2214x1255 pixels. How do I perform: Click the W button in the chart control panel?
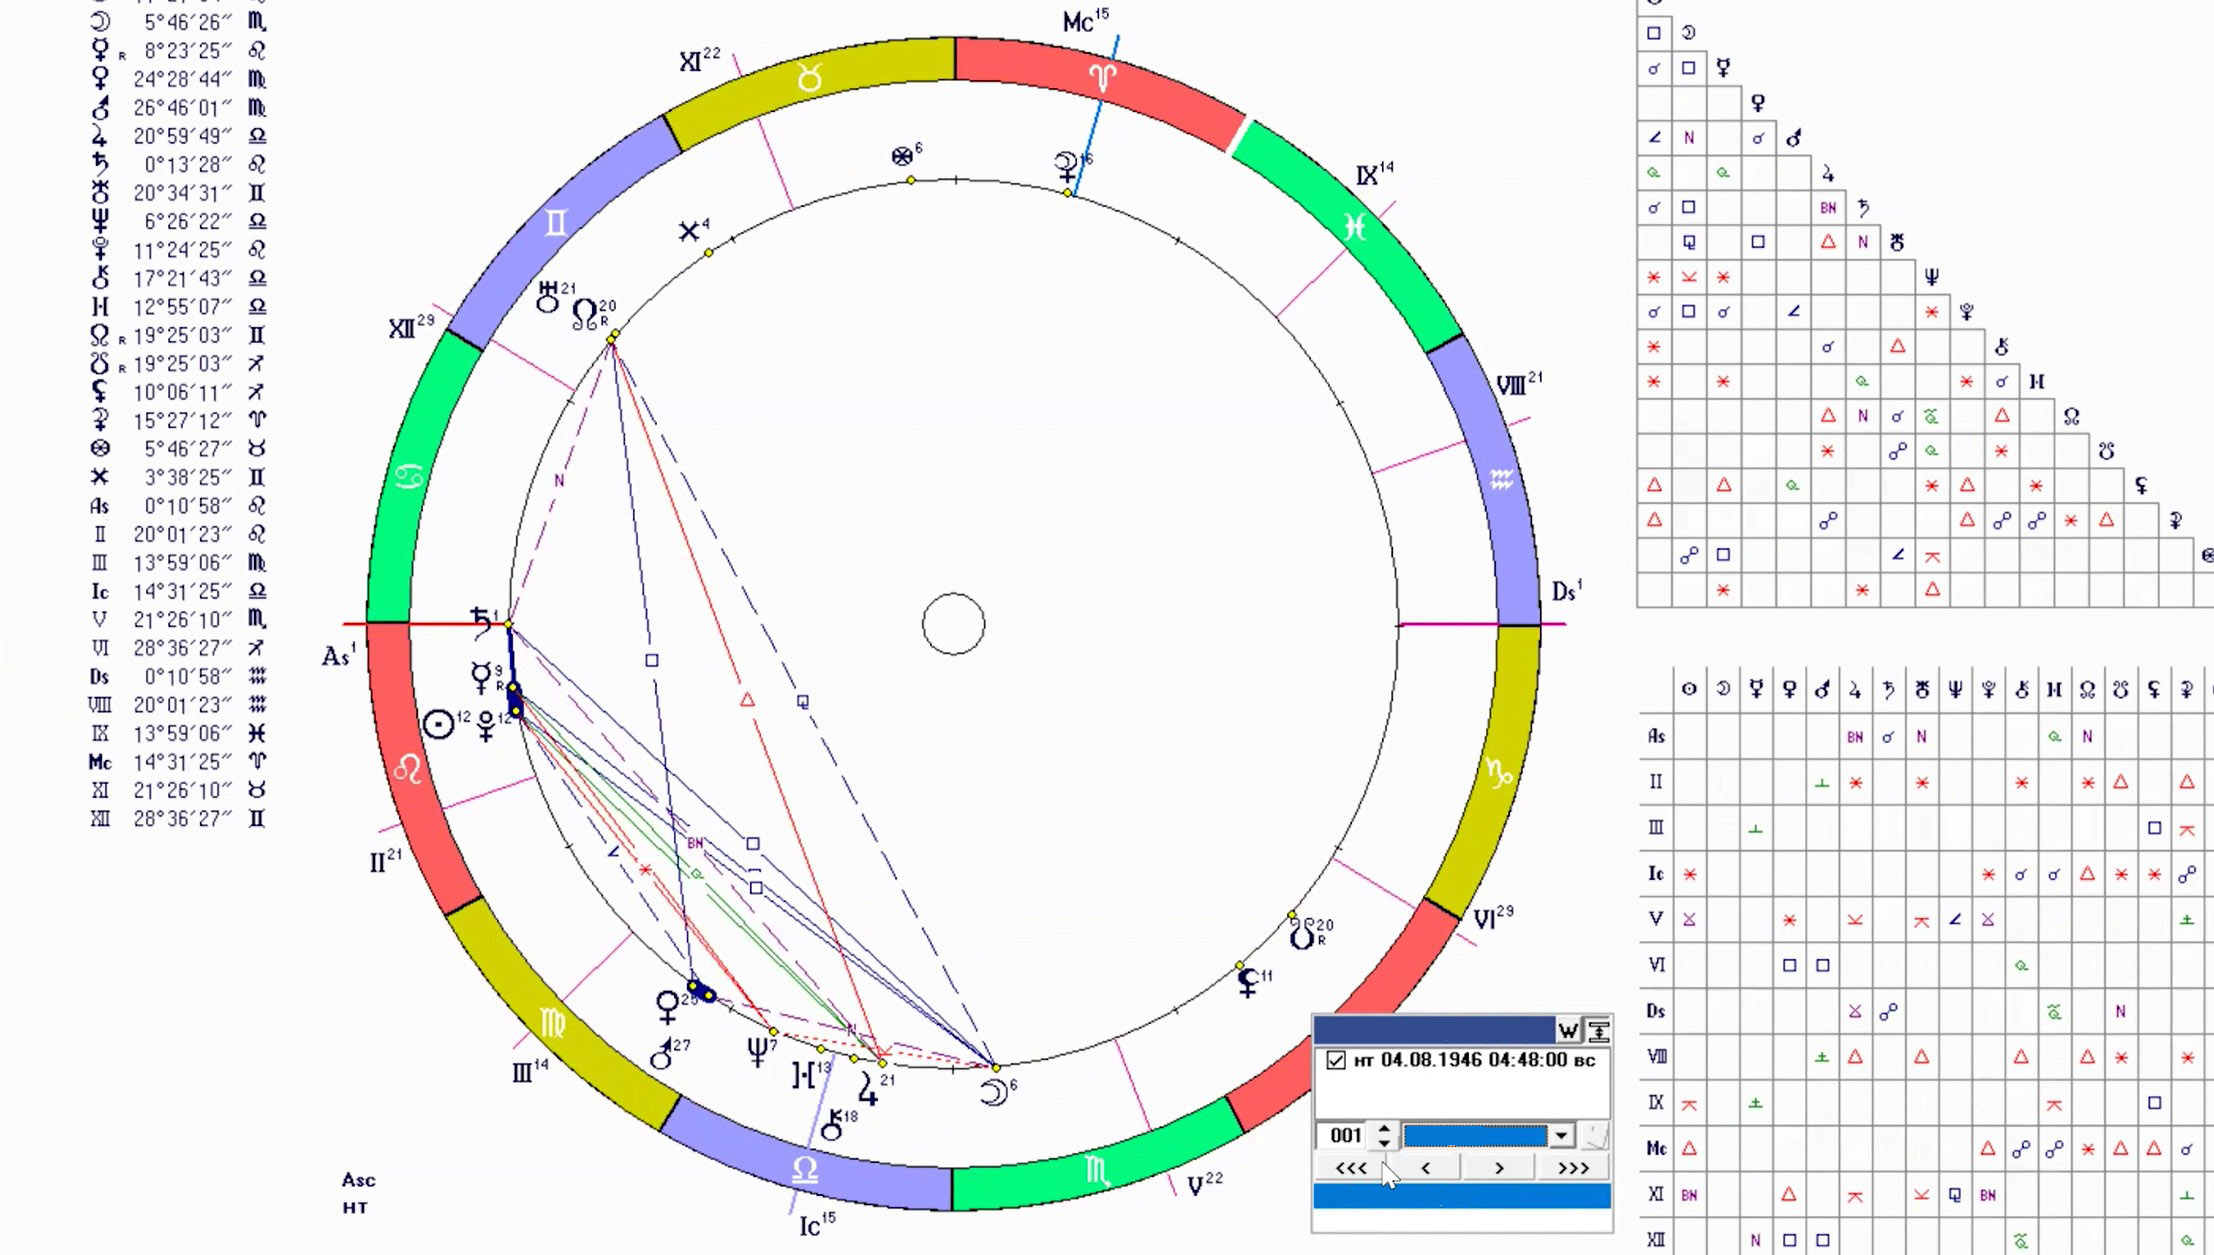[x=1567, y=1030]
